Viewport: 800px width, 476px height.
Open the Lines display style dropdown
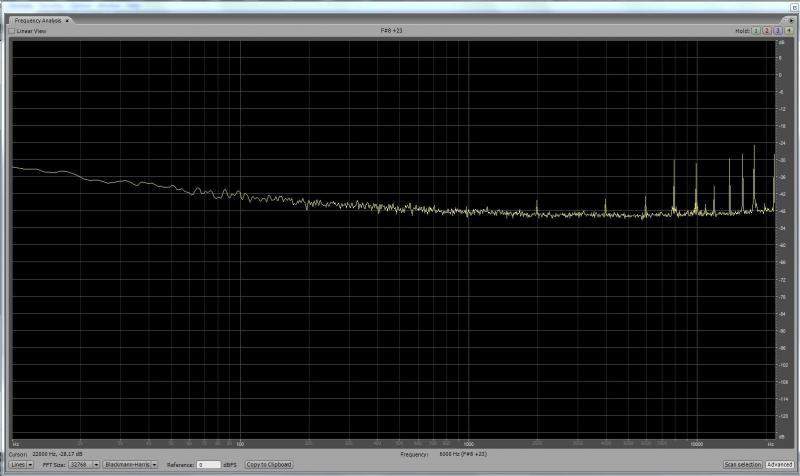click(x=20, y=465)
